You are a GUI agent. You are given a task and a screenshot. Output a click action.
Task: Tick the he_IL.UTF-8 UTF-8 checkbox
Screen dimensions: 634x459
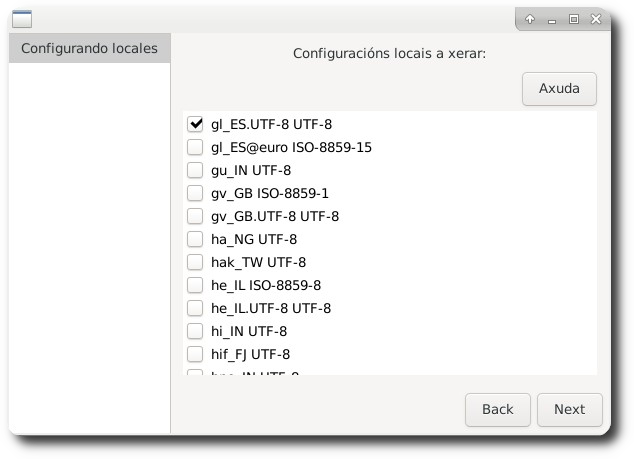click(195, 308)
